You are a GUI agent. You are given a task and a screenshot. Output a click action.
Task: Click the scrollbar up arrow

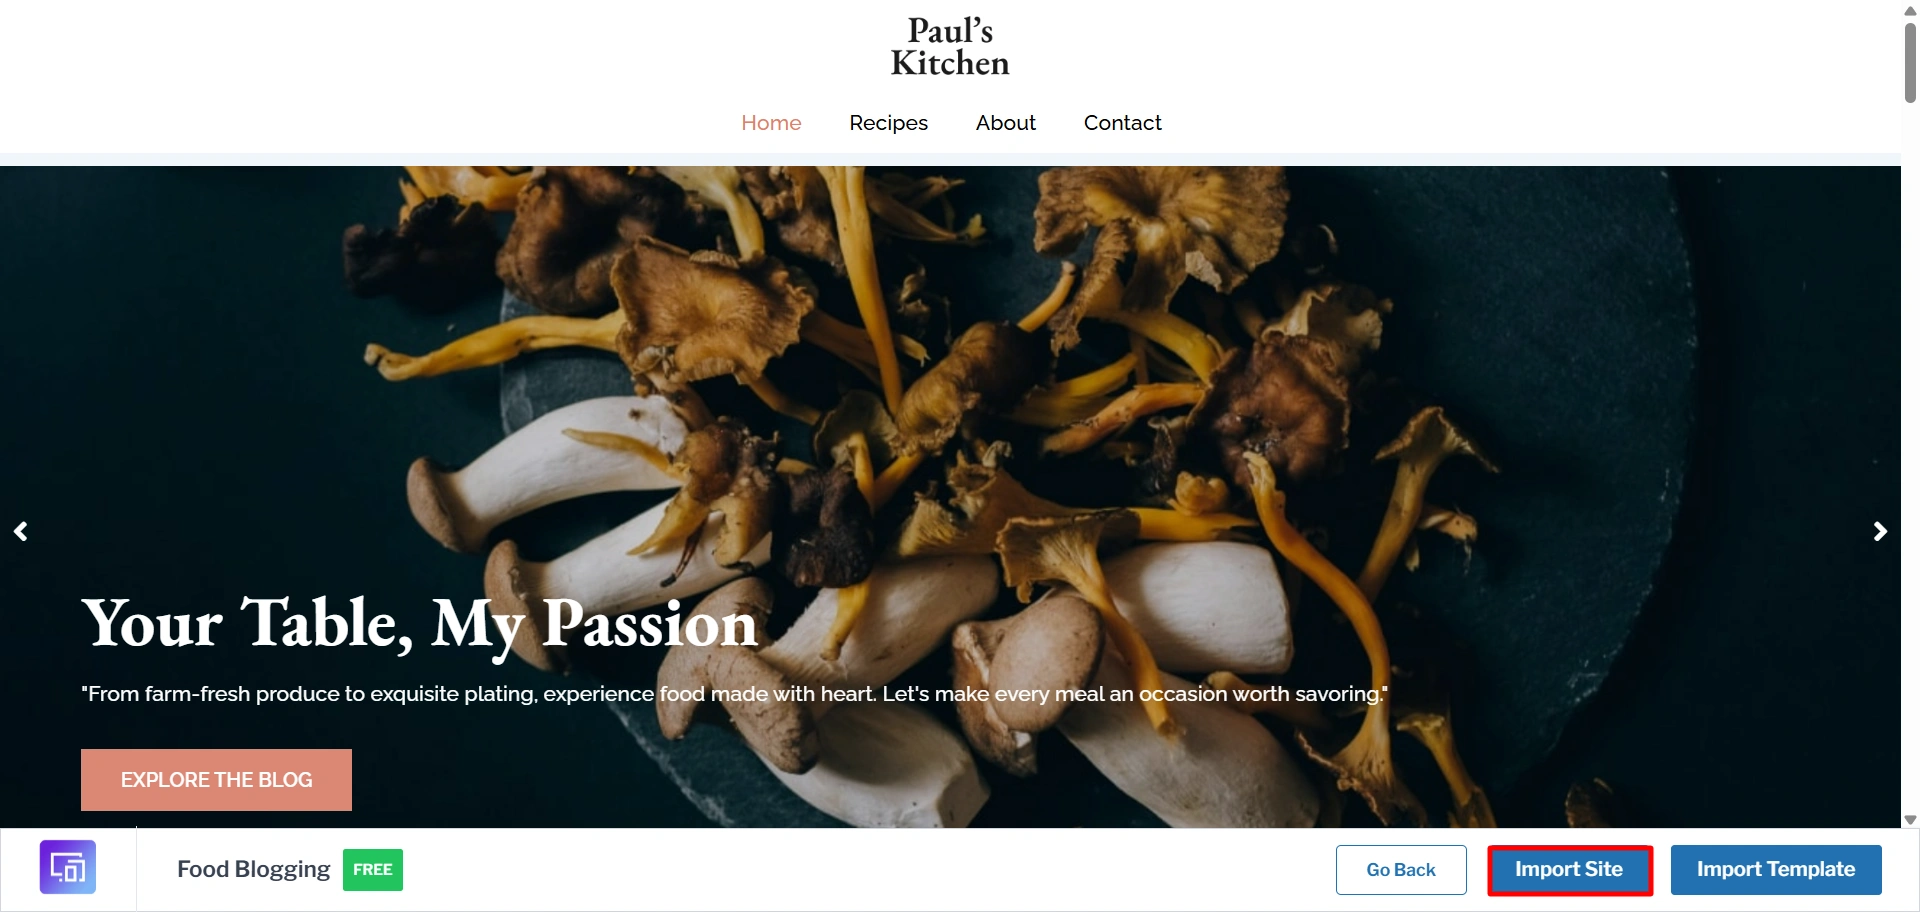pos(1910,10)
